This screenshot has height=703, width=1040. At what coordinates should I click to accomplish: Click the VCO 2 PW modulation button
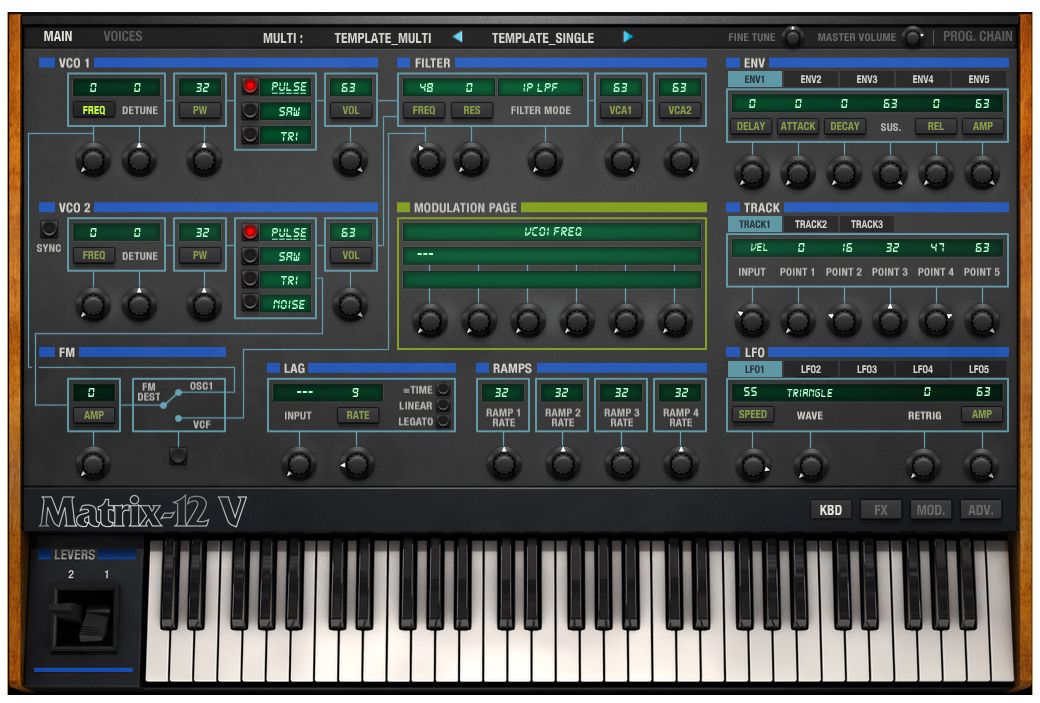tap(200, 255)
